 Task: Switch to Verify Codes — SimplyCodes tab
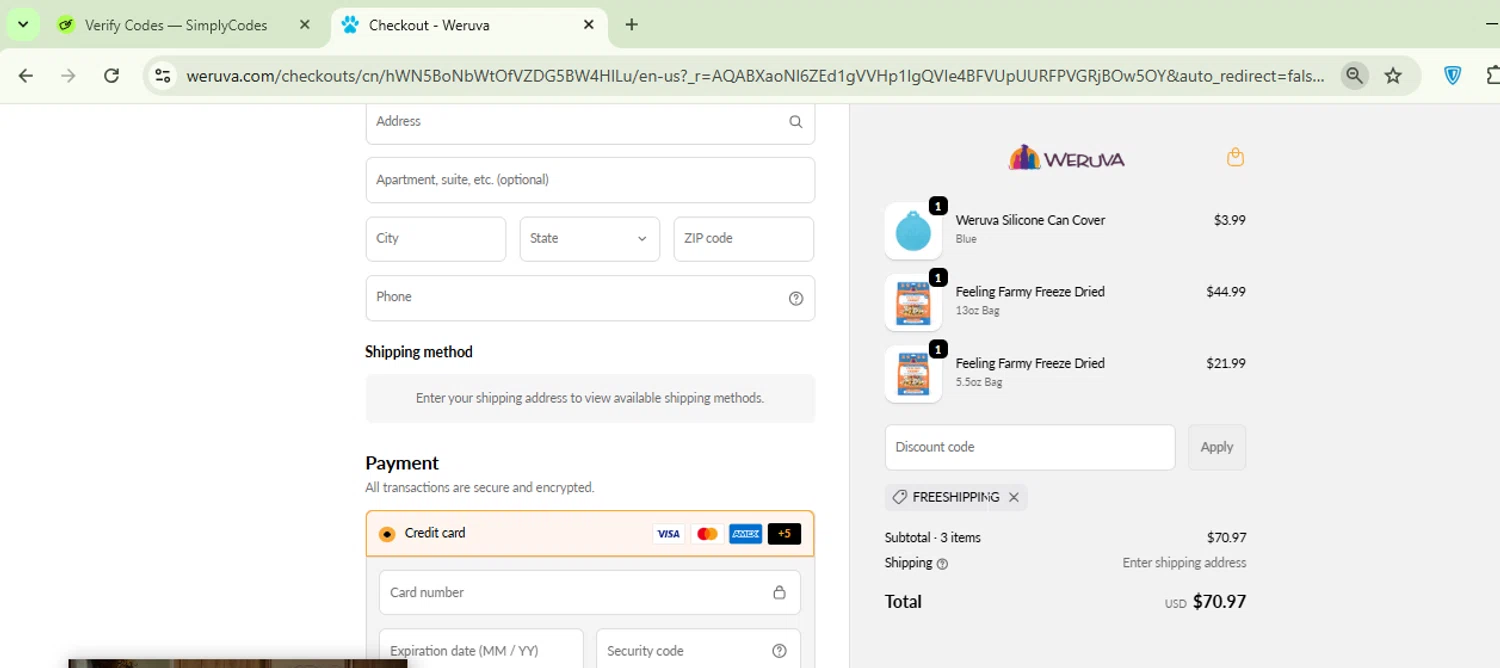click(176, 25)
